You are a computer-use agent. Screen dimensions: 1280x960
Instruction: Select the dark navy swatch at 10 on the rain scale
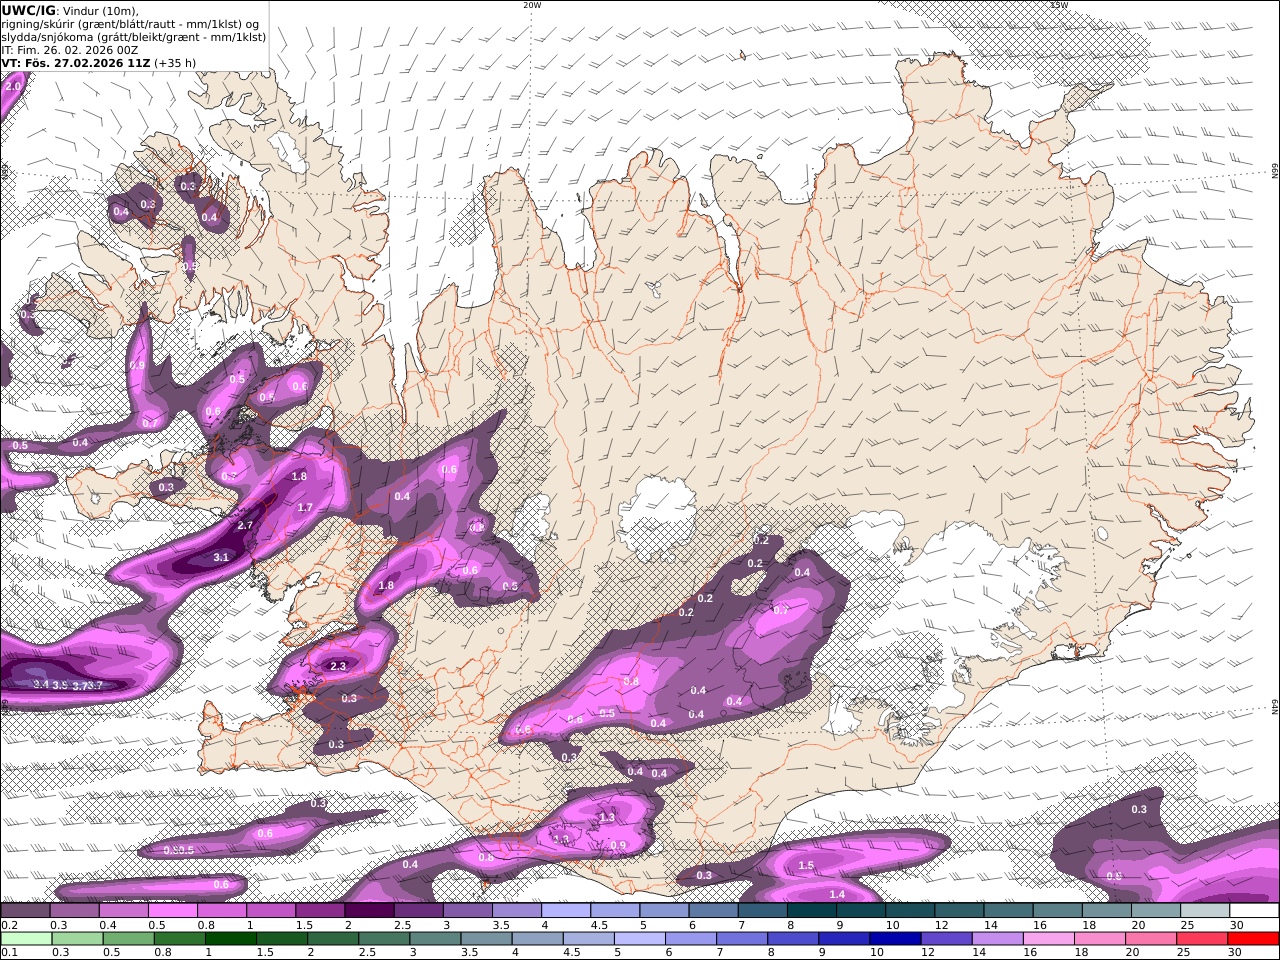pos(894,939)
